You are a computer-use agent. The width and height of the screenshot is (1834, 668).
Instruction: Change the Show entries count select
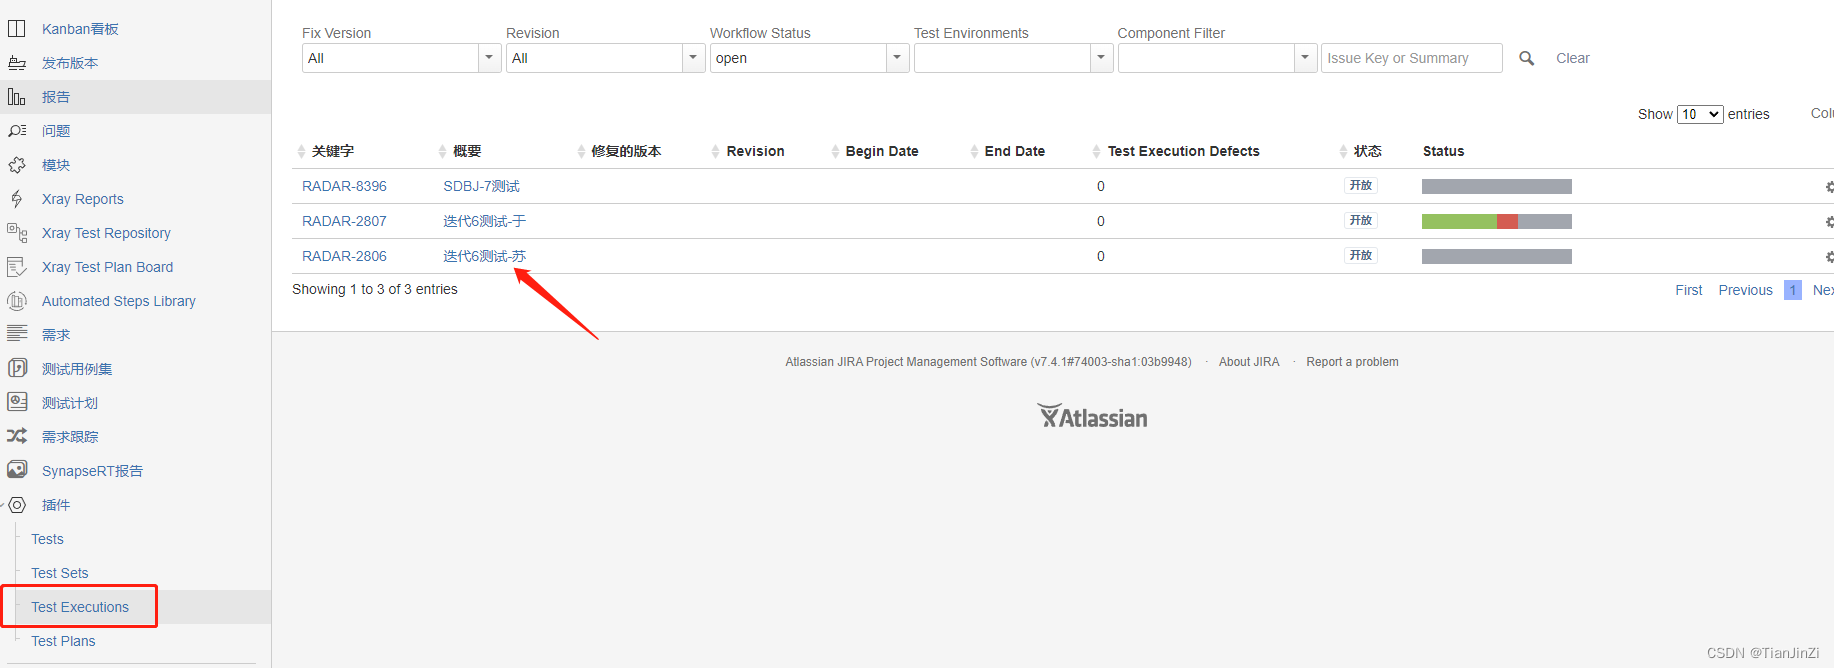pyautogui.click(x=1700, y=114)
